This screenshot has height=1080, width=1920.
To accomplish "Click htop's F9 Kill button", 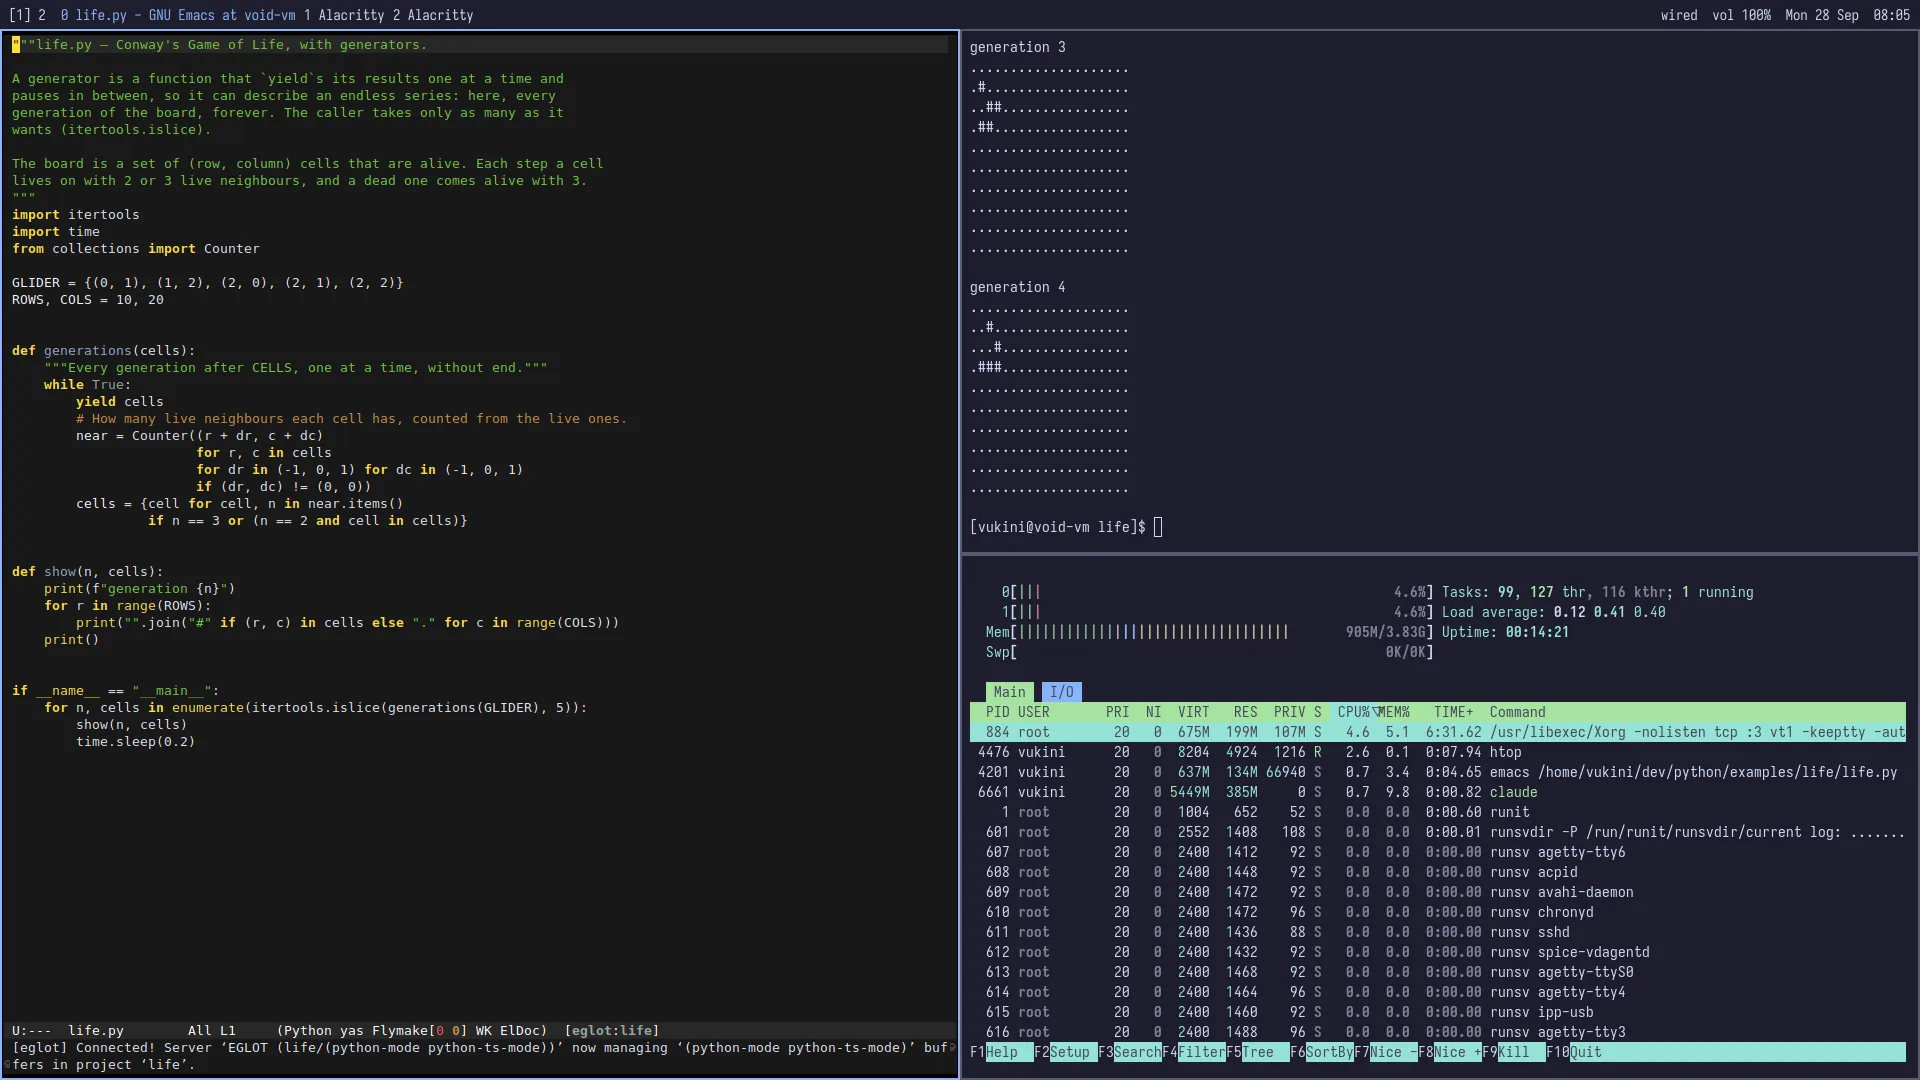I will tap(1513, 1052).
